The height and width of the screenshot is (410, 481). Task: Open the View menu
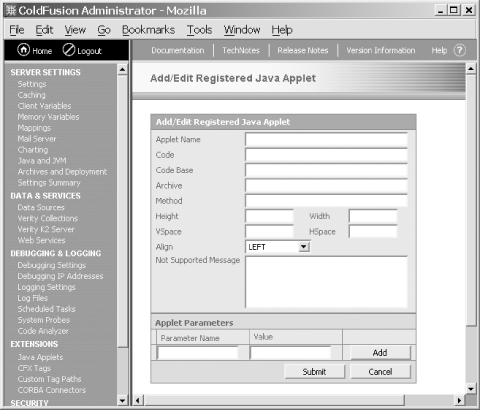(x=75, y=30)
